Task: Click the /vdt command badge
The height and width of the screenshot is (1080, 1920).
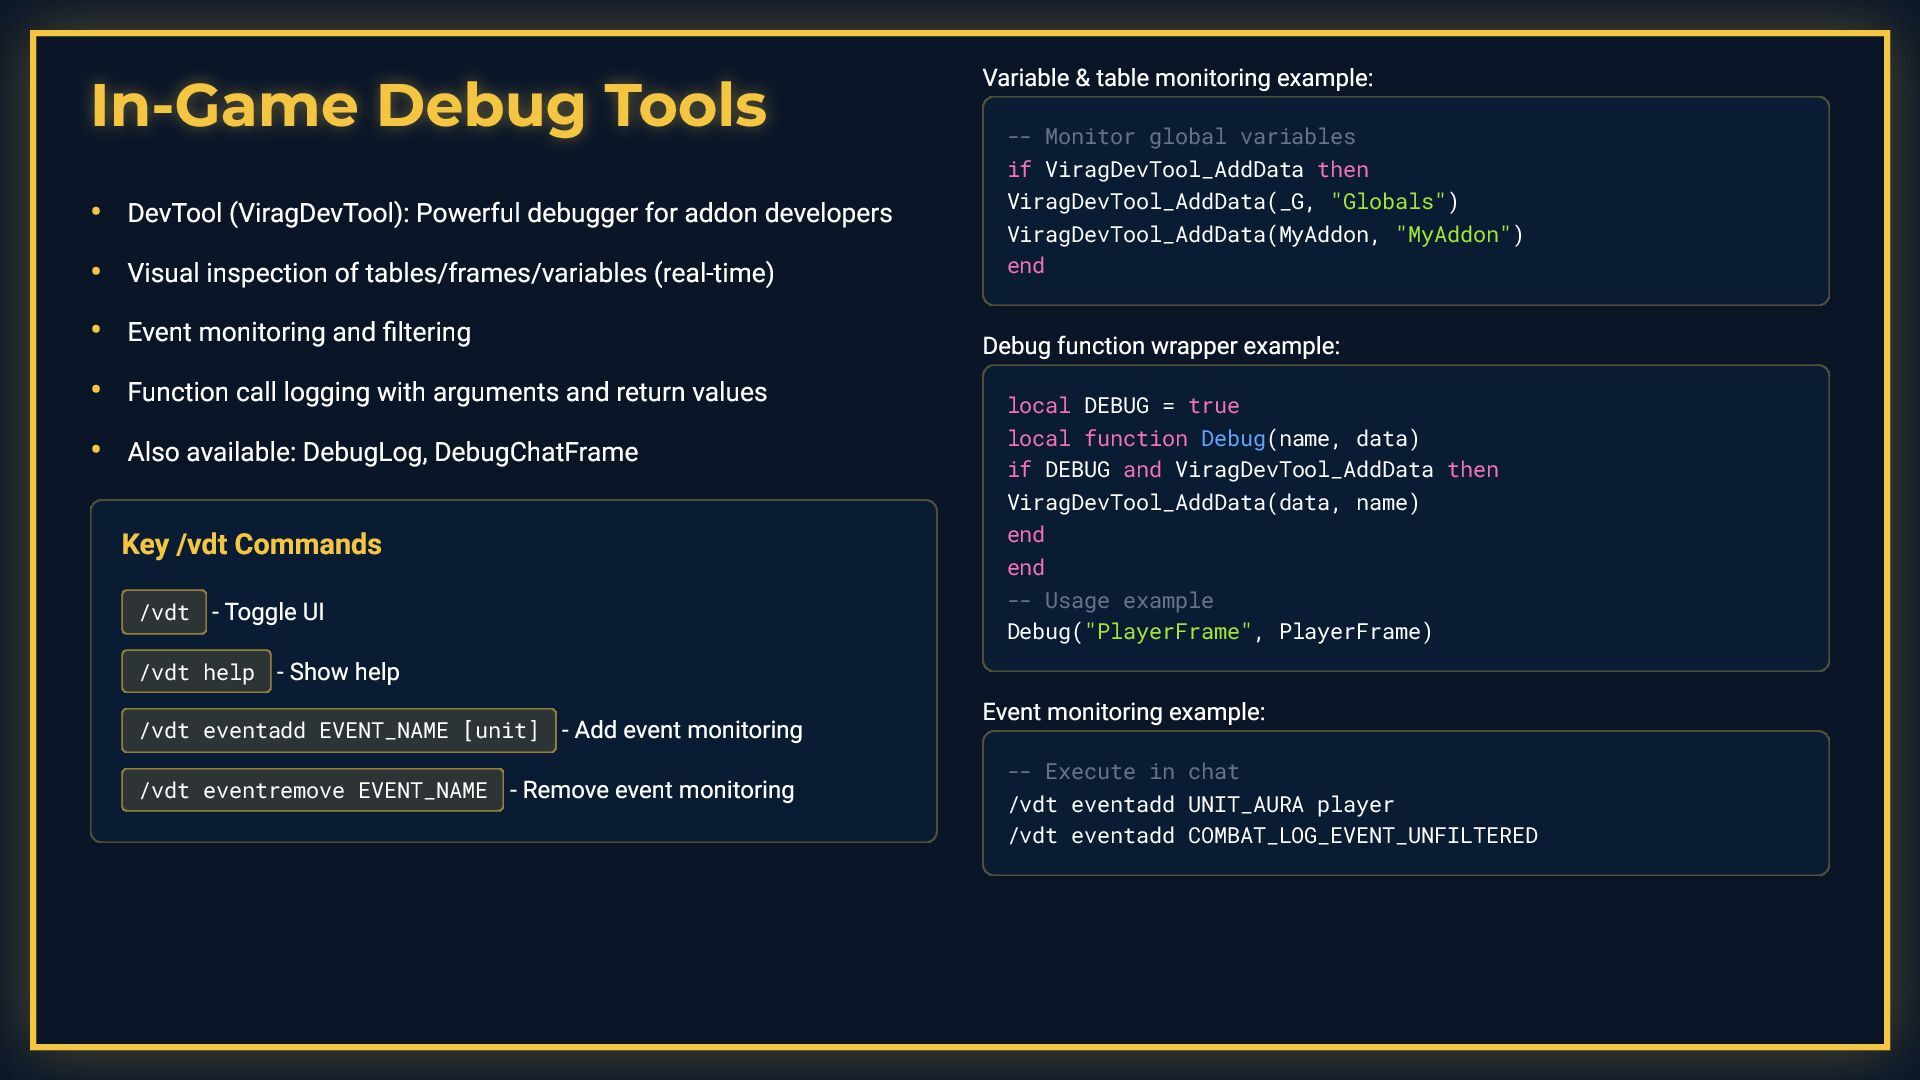Action: [164, 612]
